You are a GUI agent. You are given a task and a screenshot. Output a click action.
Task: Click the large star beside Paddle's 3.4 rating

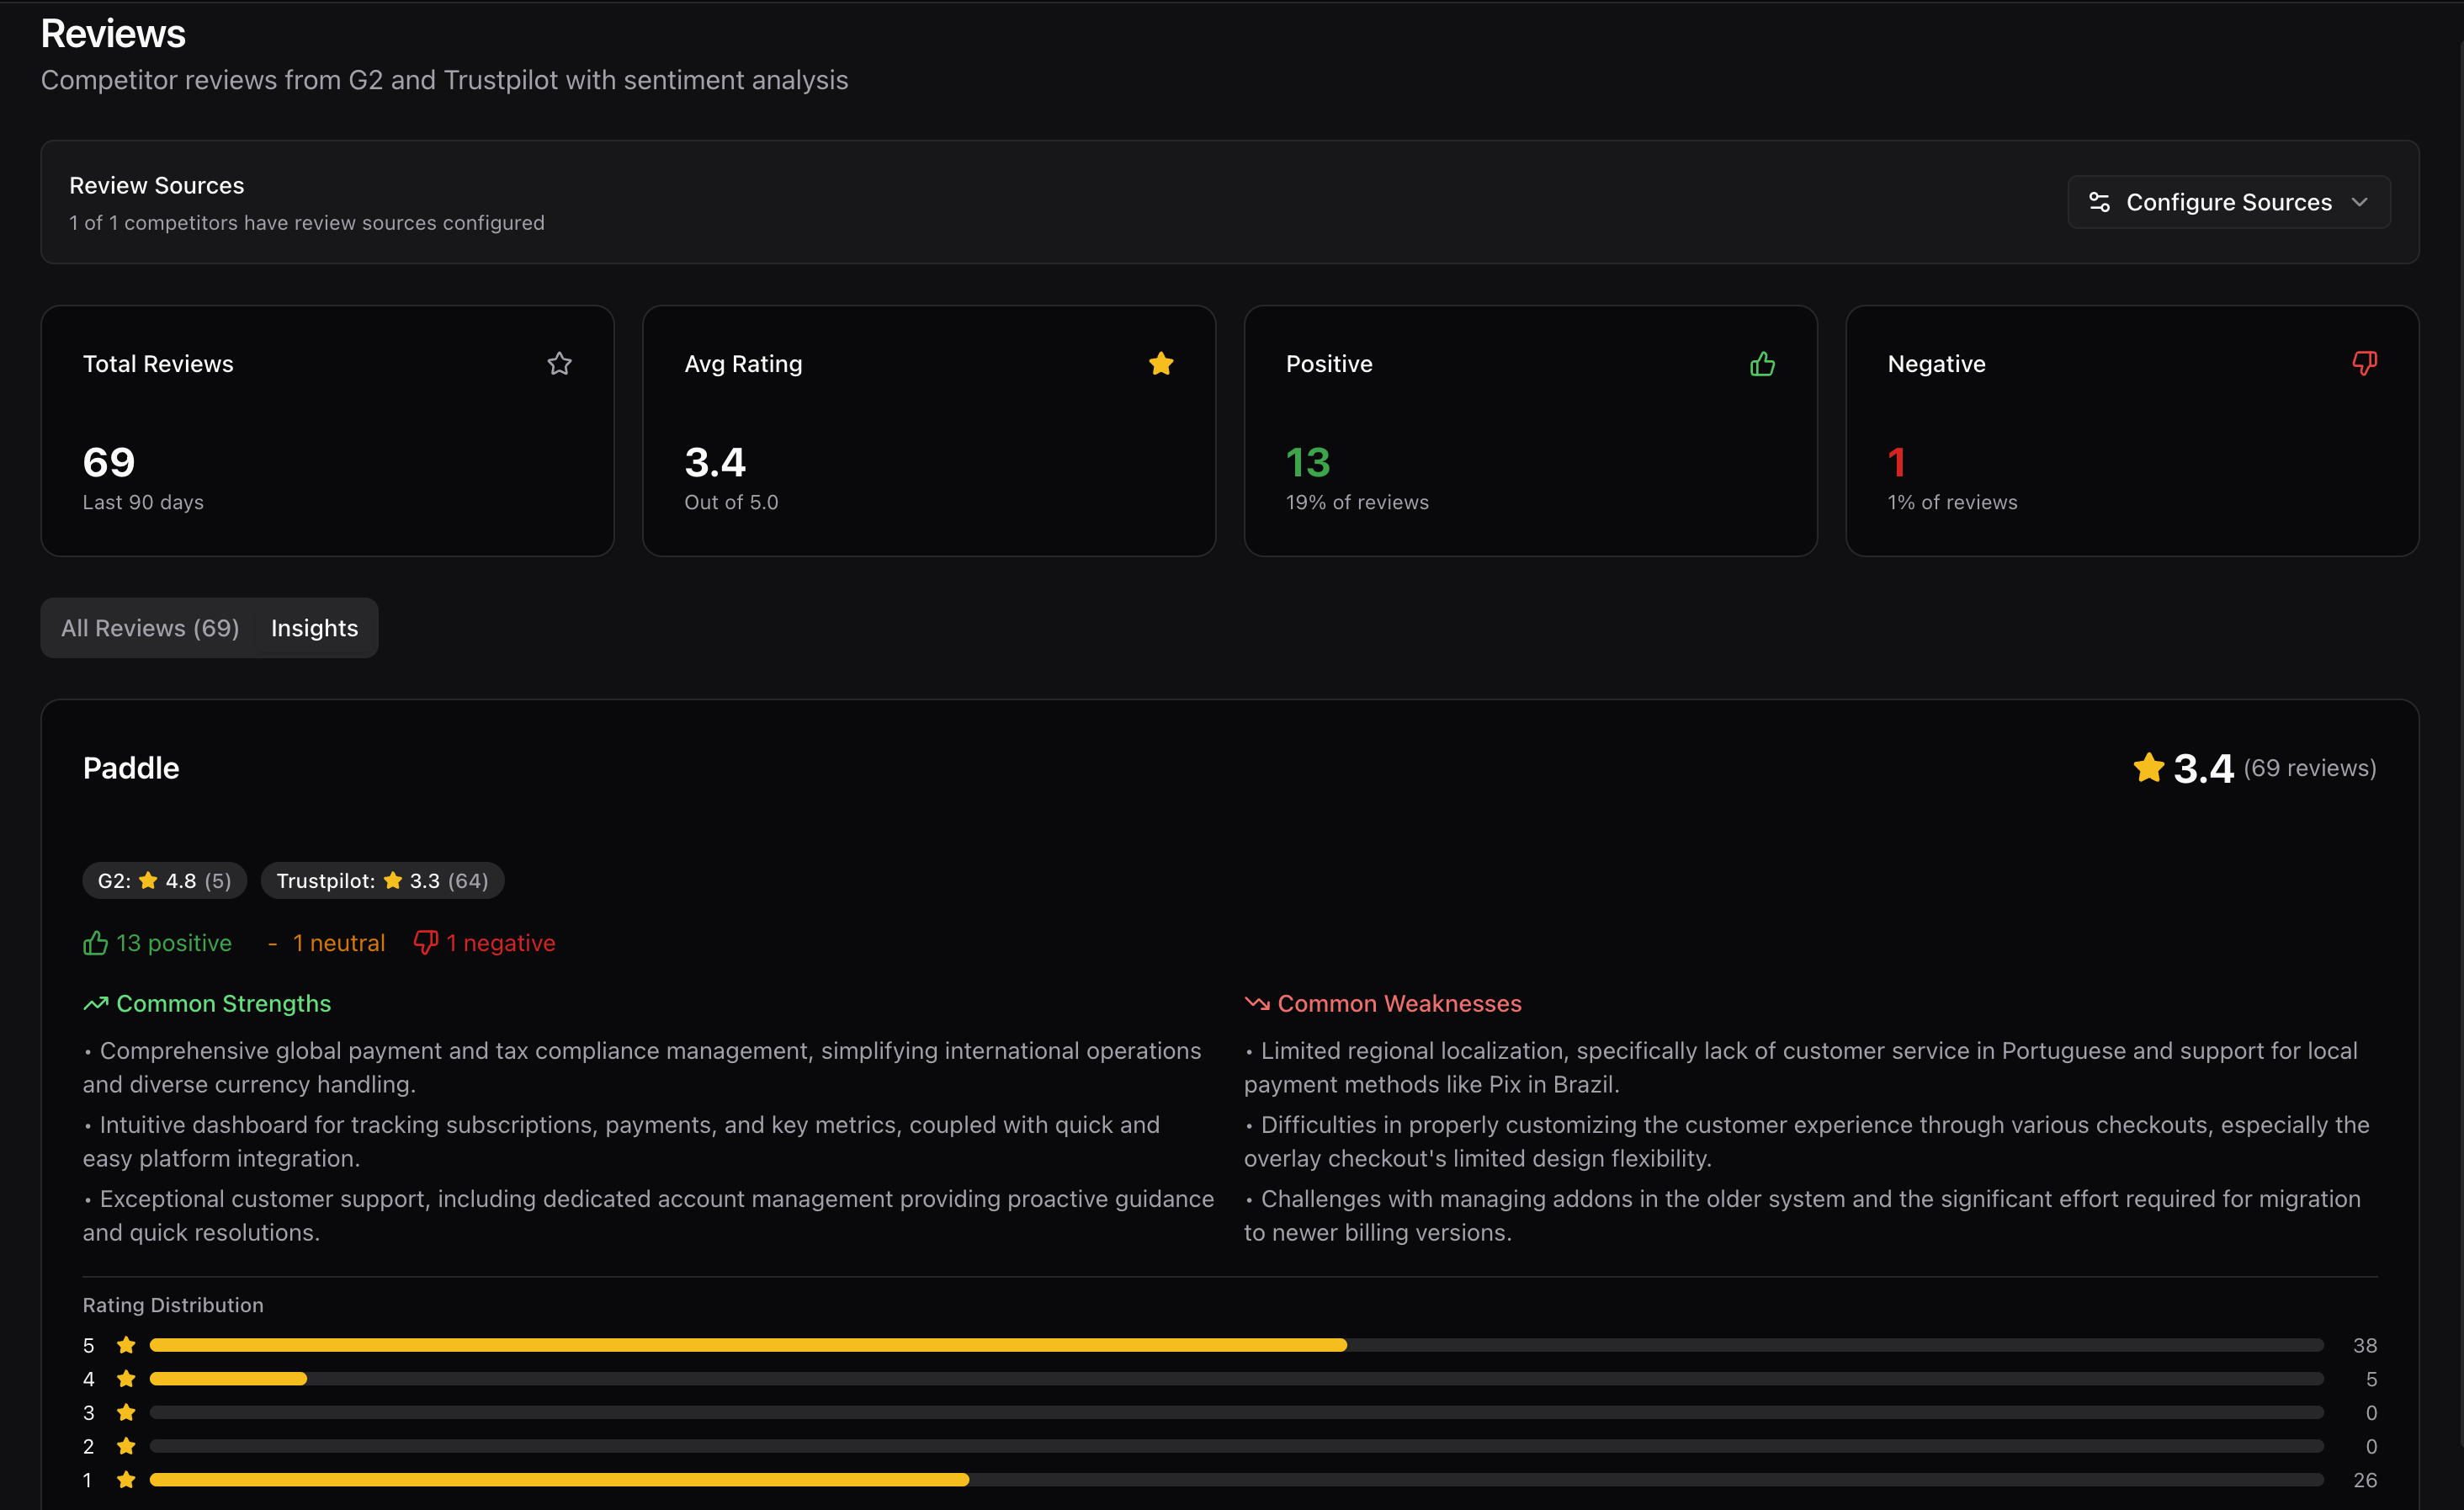coord(2148,768)
